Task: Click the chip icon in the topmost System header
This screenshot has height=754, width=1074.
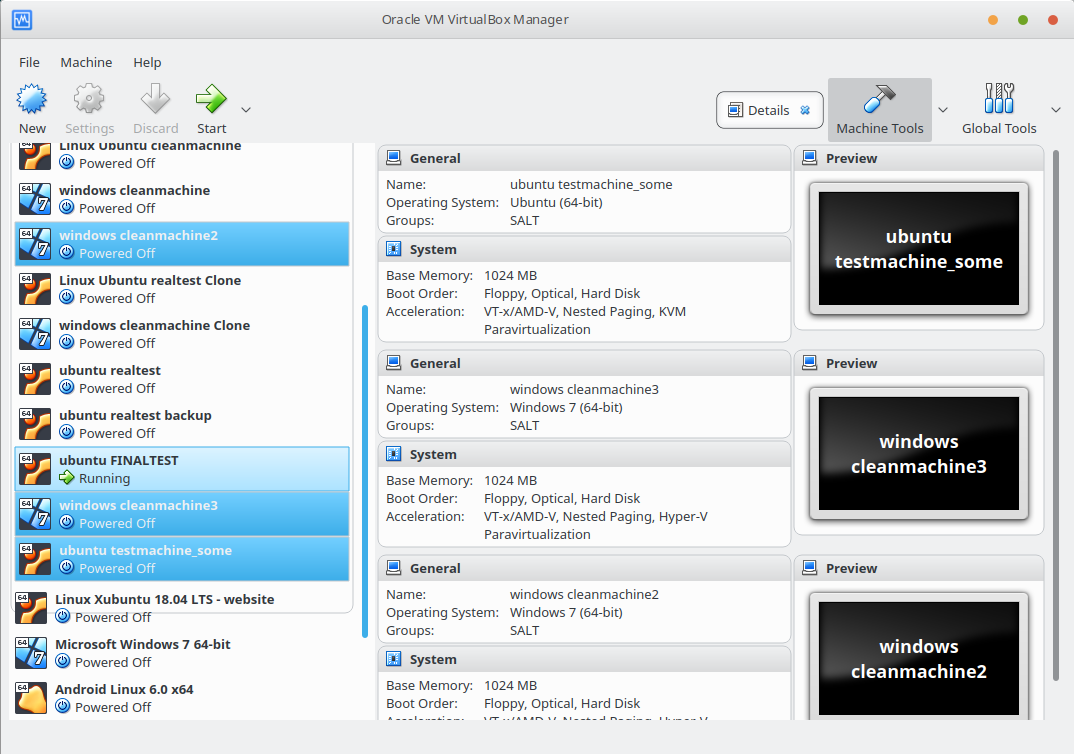Action: 394,249
